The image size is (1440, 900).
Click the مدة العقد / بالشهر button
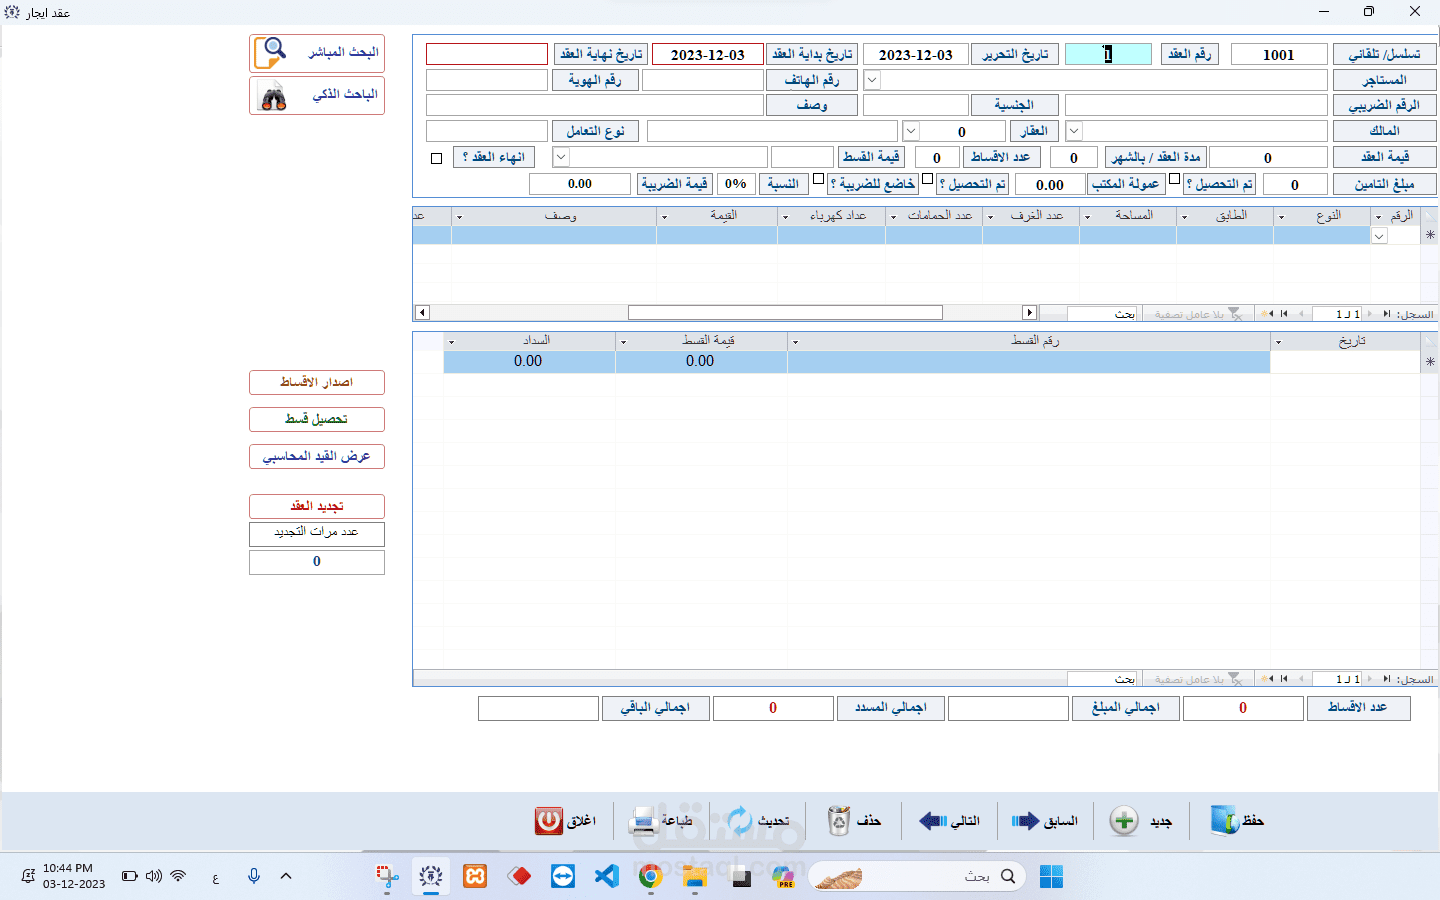pos(1156,157)
